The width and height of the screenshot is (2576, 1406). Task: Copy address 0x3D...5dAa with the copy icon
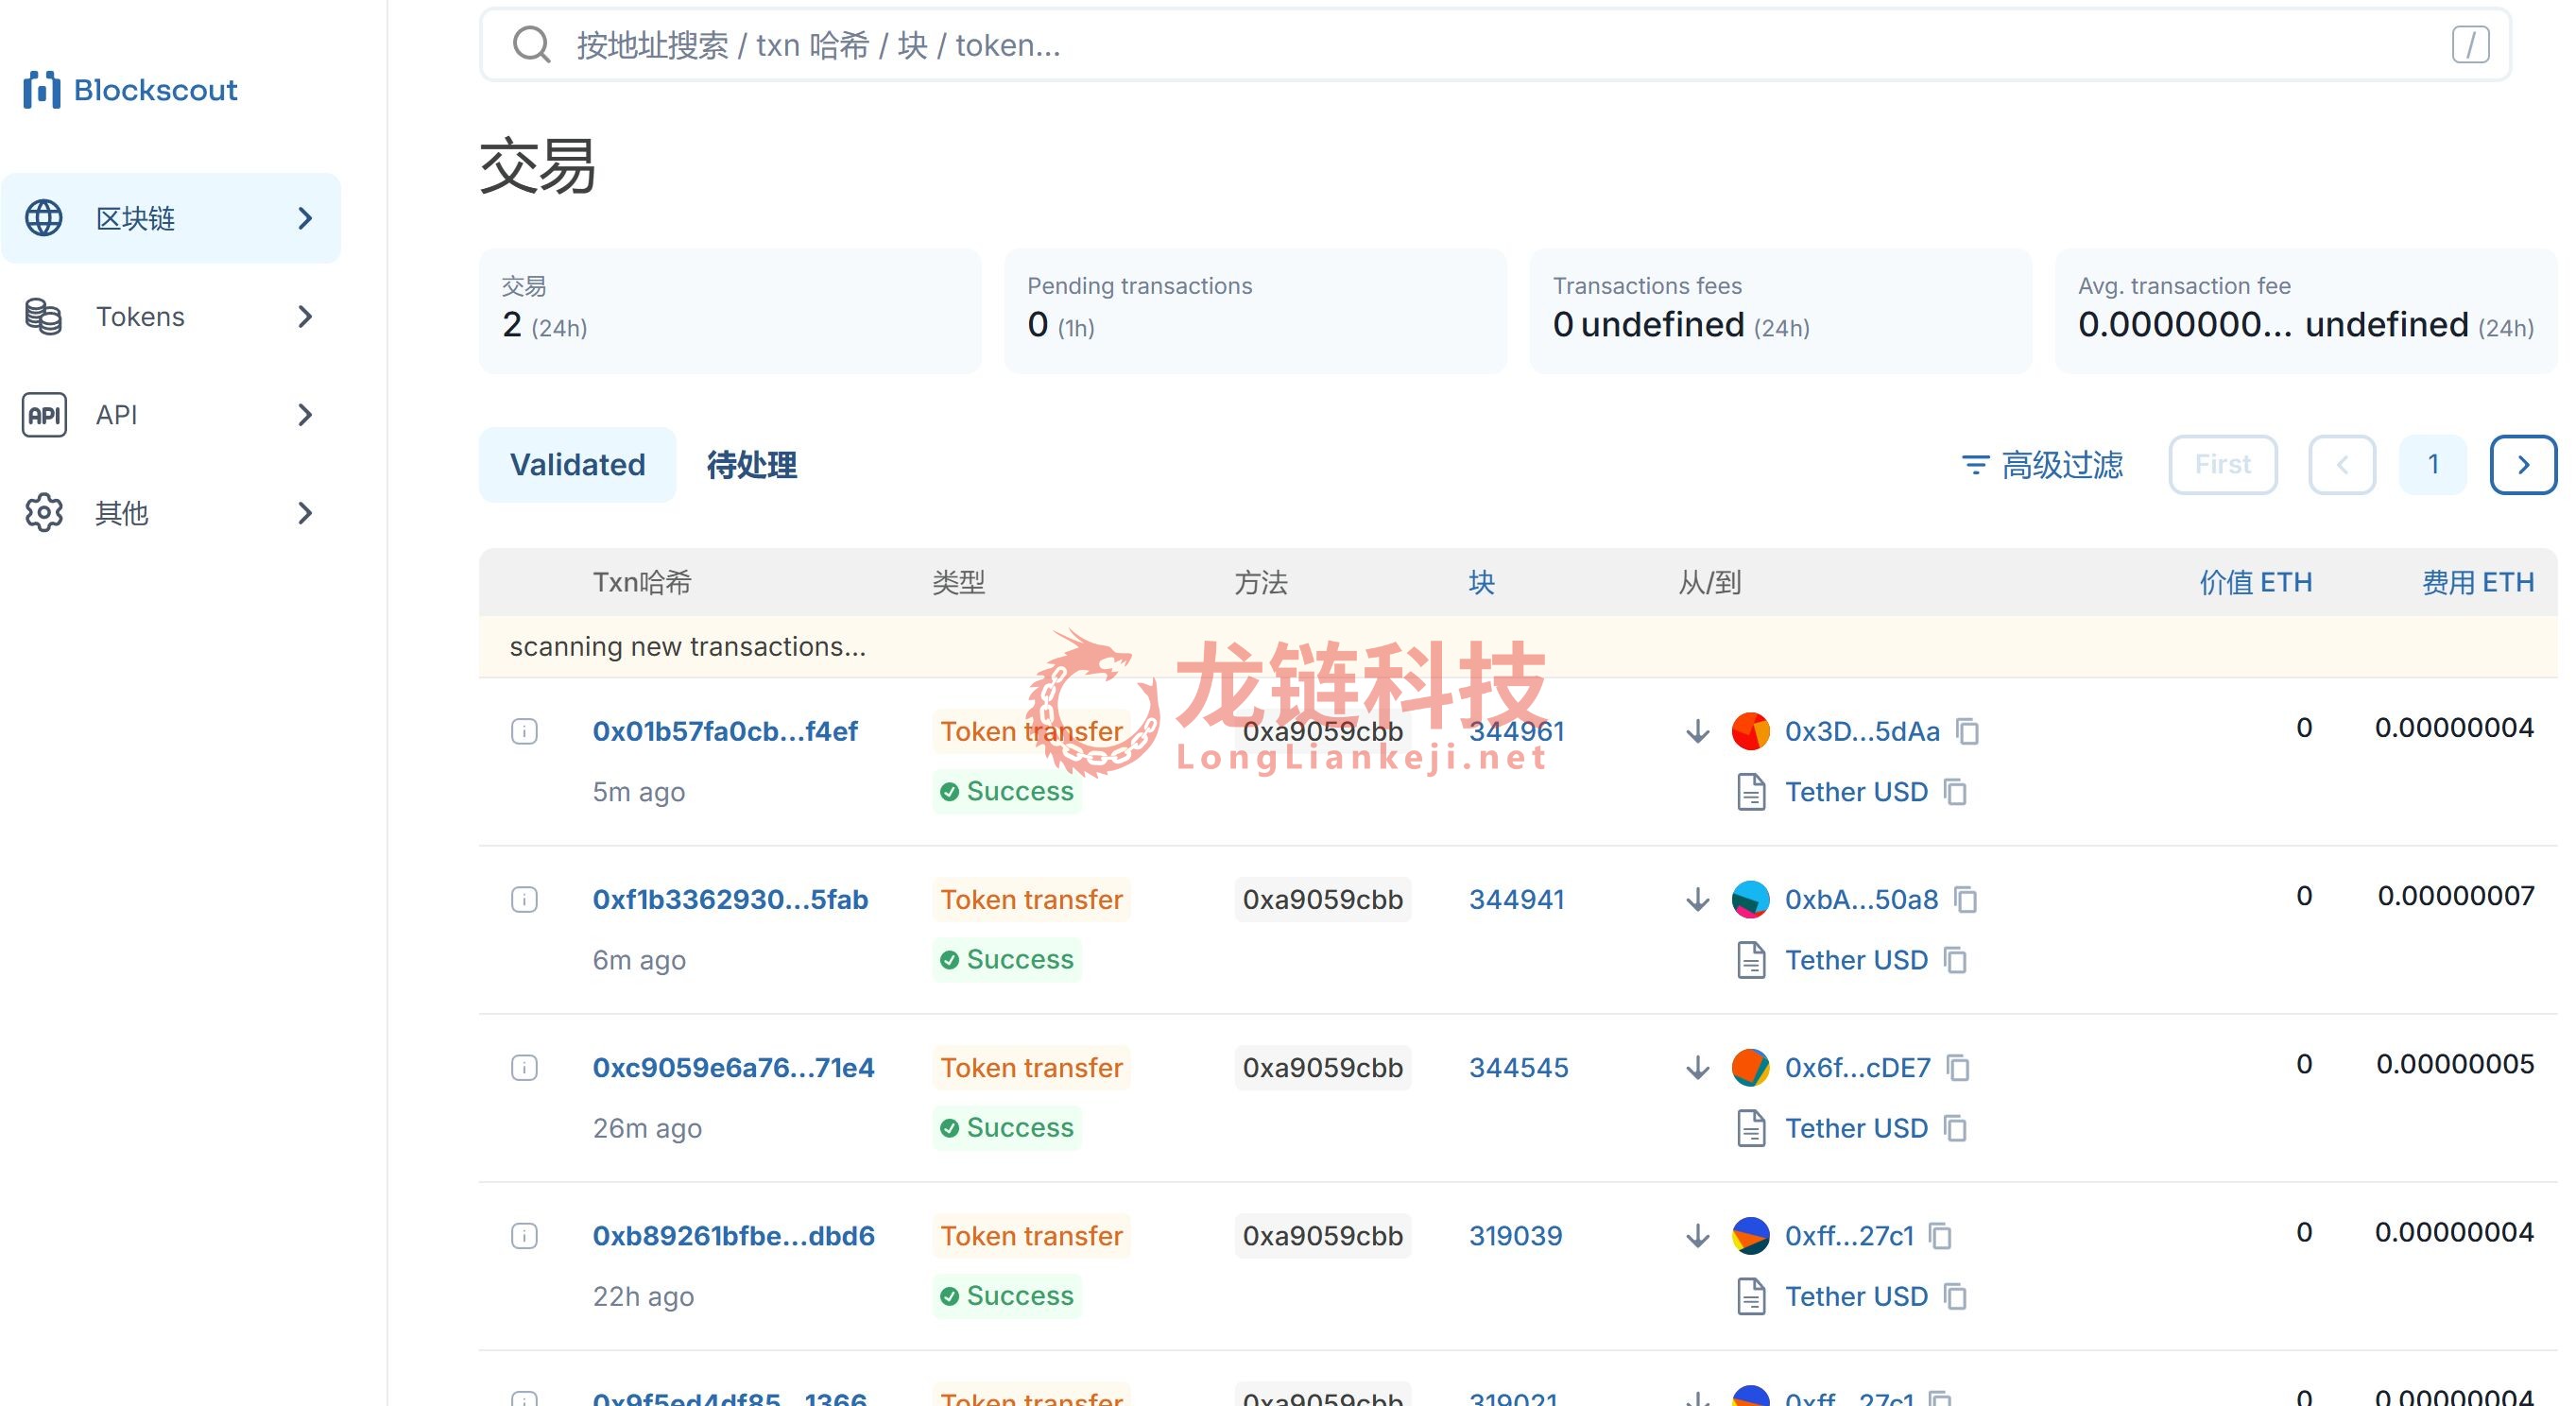coord(1968,731)
